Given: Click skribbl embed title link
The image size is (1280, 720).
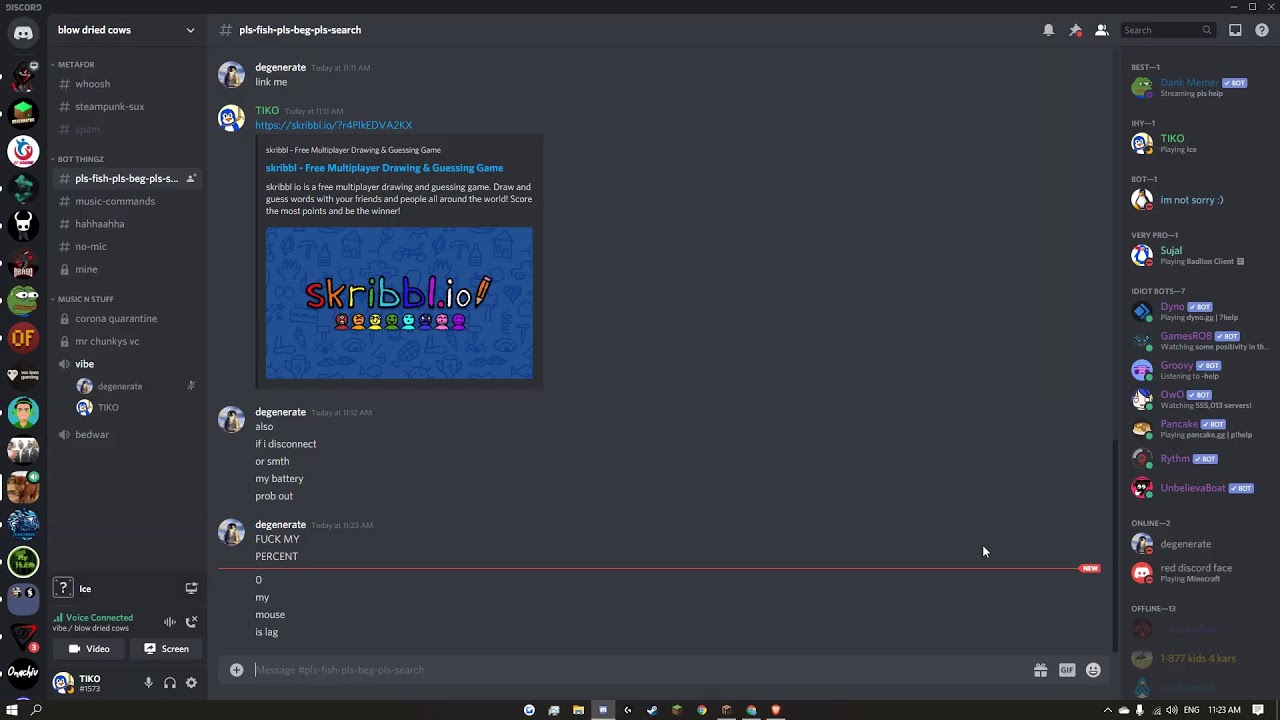Looking at the screenshot, I should click(x=384, y=168).
